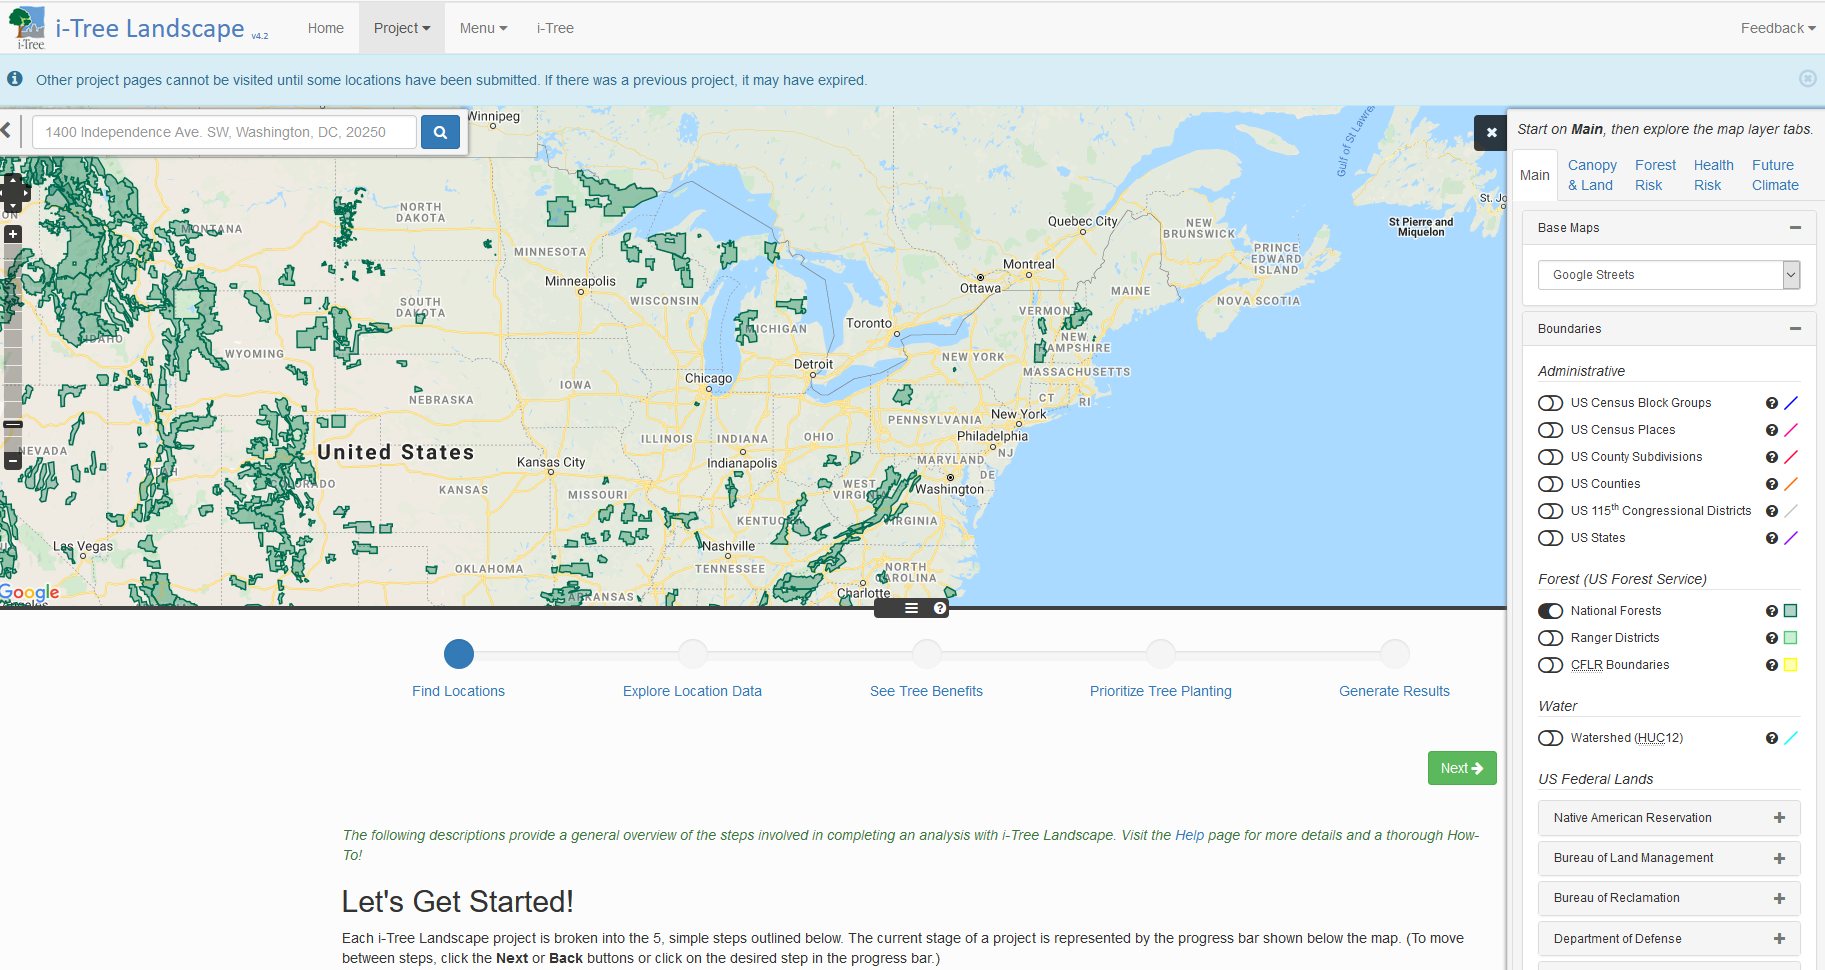
Task: Collapse the Boundaries section
Action: [x=1795, y=329]
